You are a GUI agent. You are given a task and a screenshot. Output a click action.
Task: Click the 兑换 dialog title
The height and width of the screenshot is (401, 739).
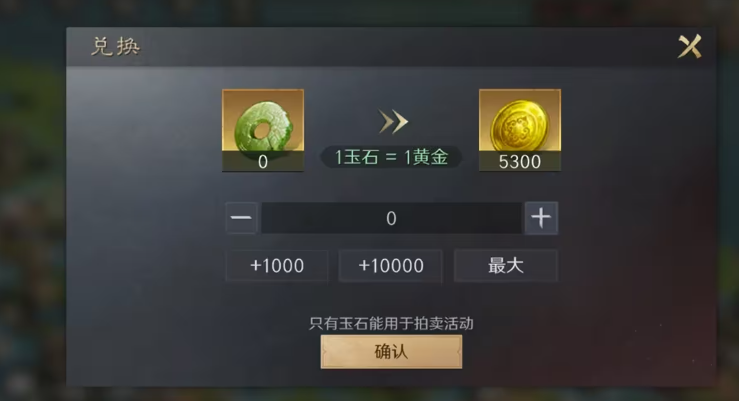pos(115,47)
